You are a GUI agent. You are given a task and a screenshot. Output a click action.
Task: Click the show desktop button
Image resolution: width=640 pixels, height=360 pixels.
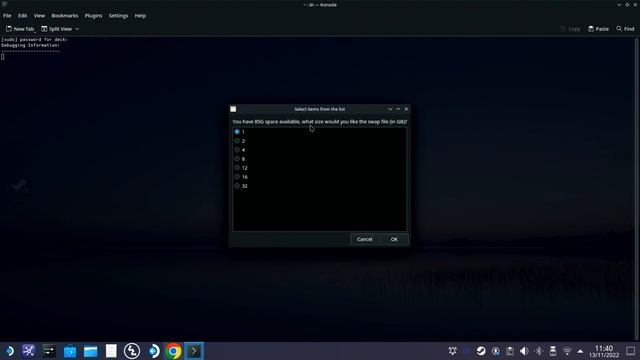point(630,351)
